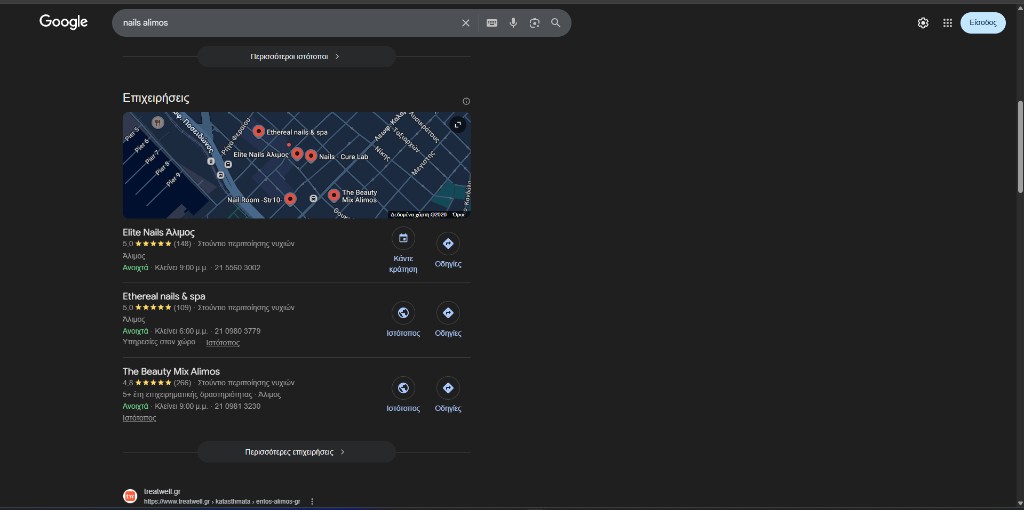1024x510 pixels.
Task: Open The Beauty Mix Alimos listing title
Action: 171,372
